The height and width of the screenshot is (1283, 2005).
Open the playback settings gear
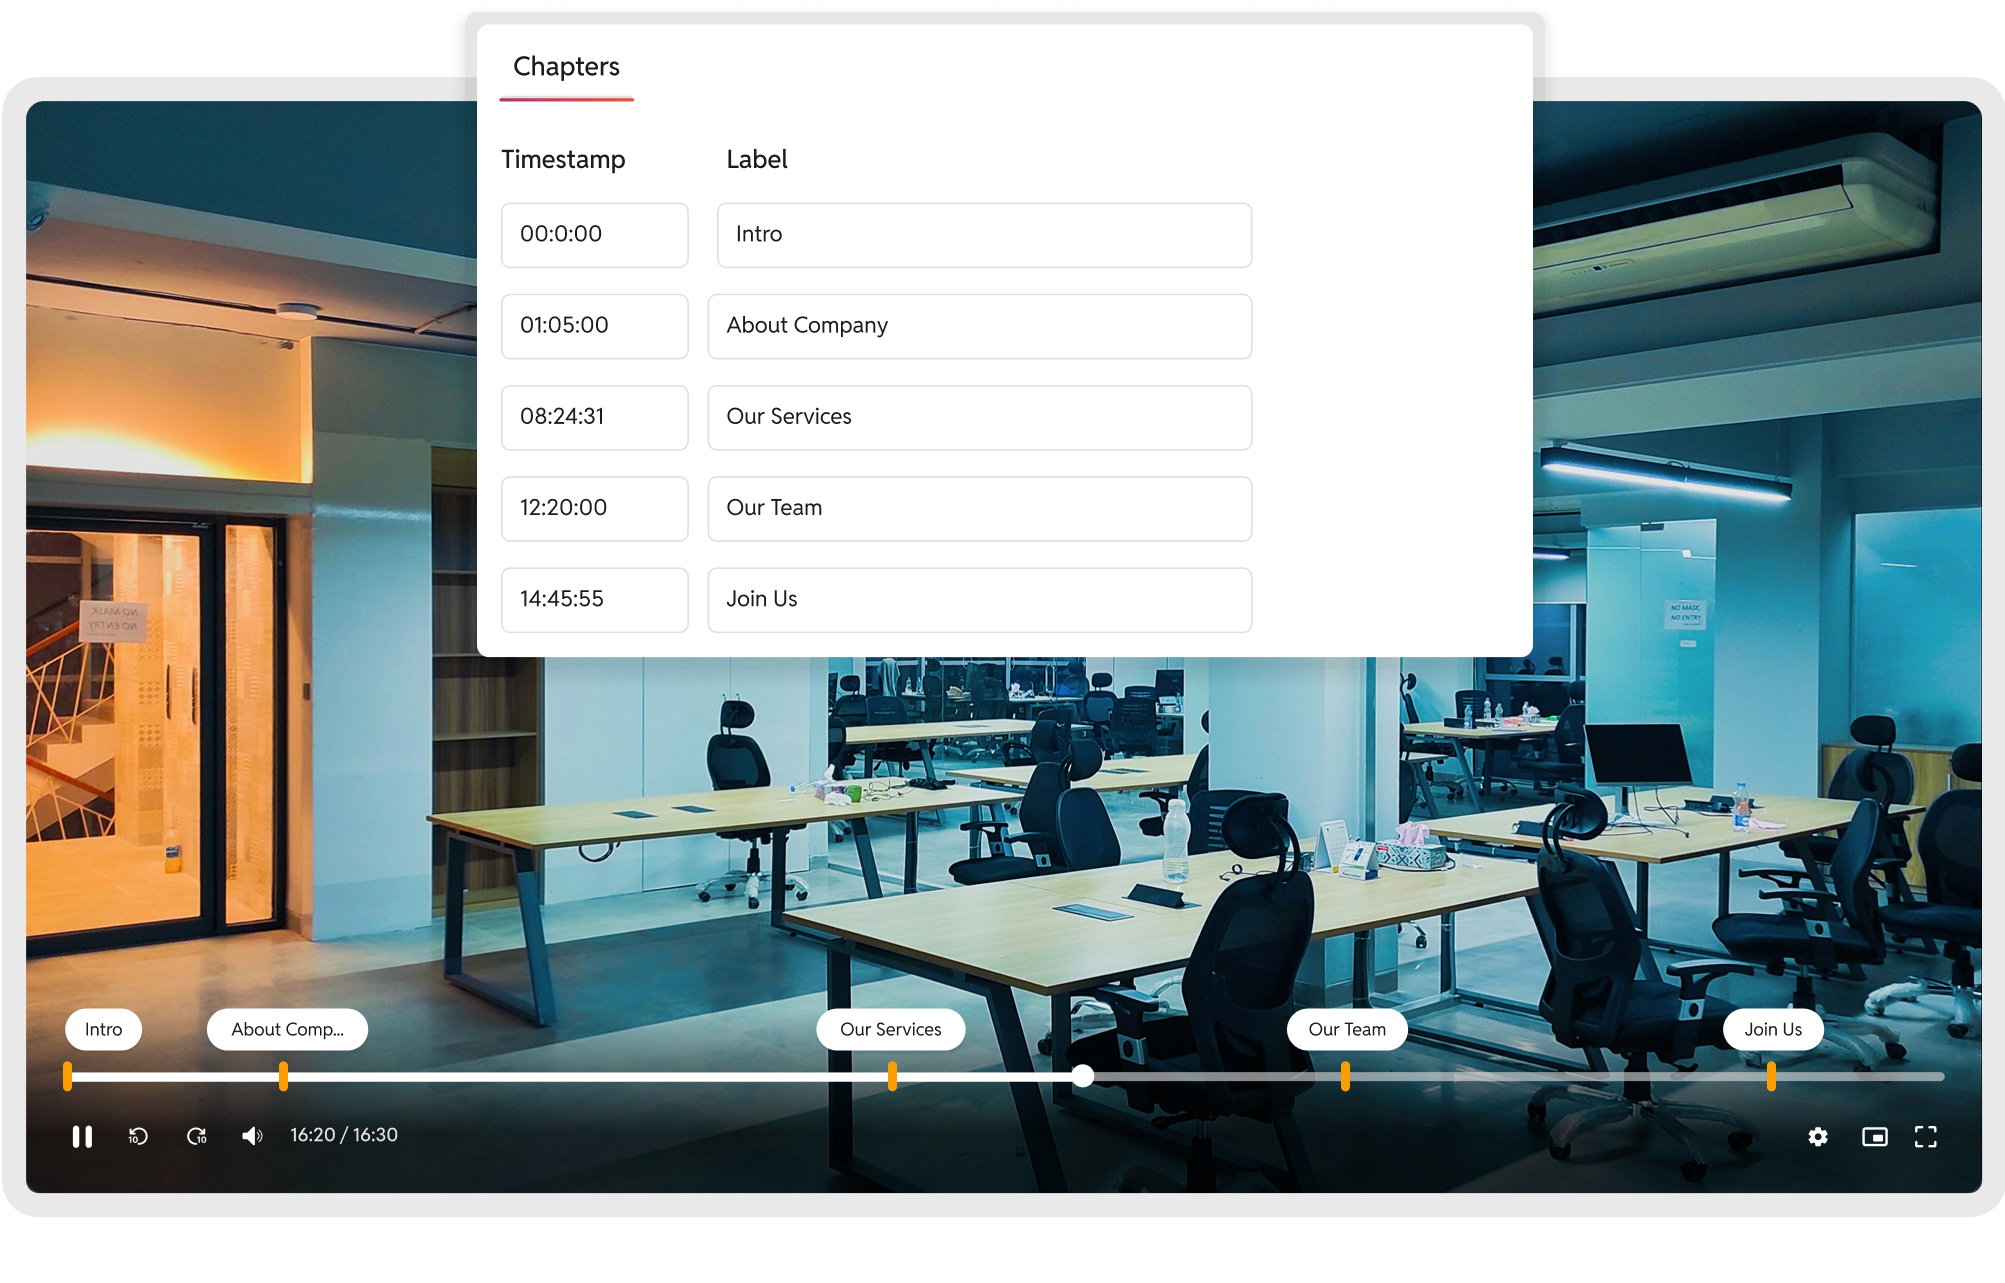[1818, 1136]
